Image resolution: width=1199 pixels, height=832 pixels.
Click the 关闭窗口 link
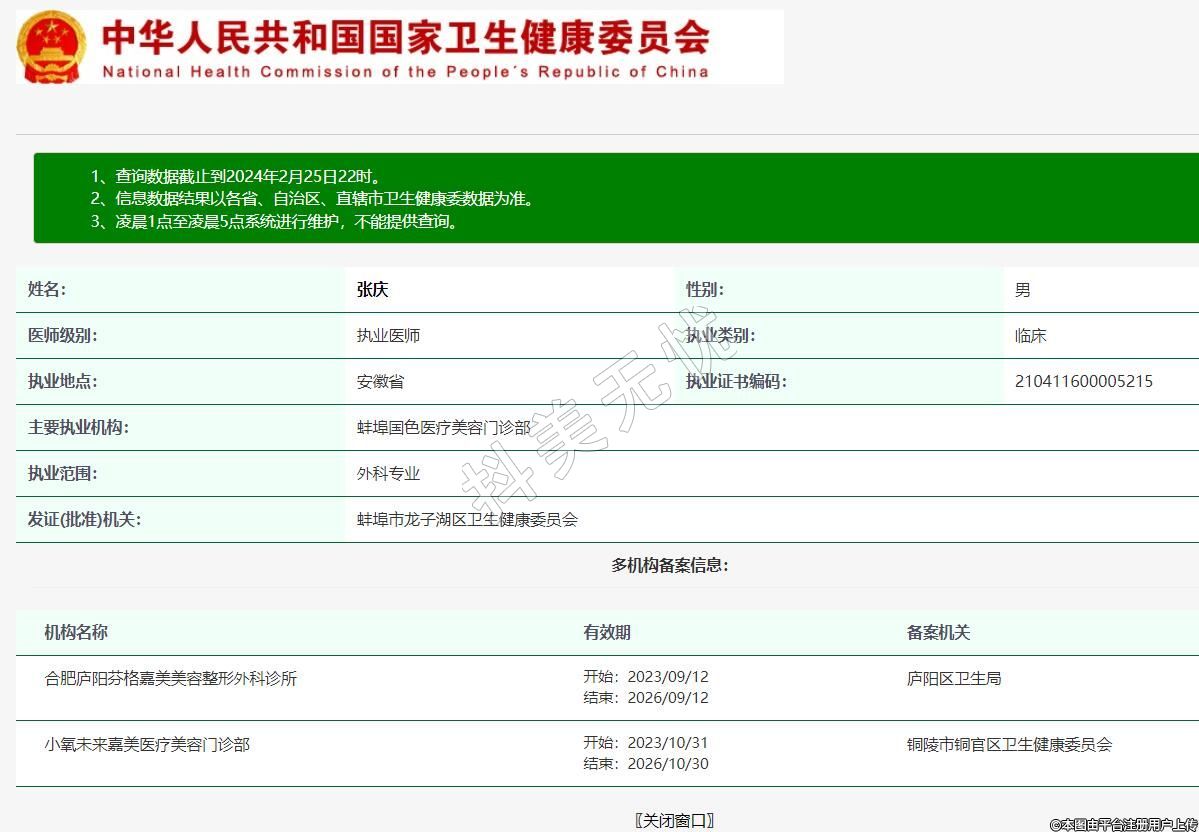click(674, 820)
